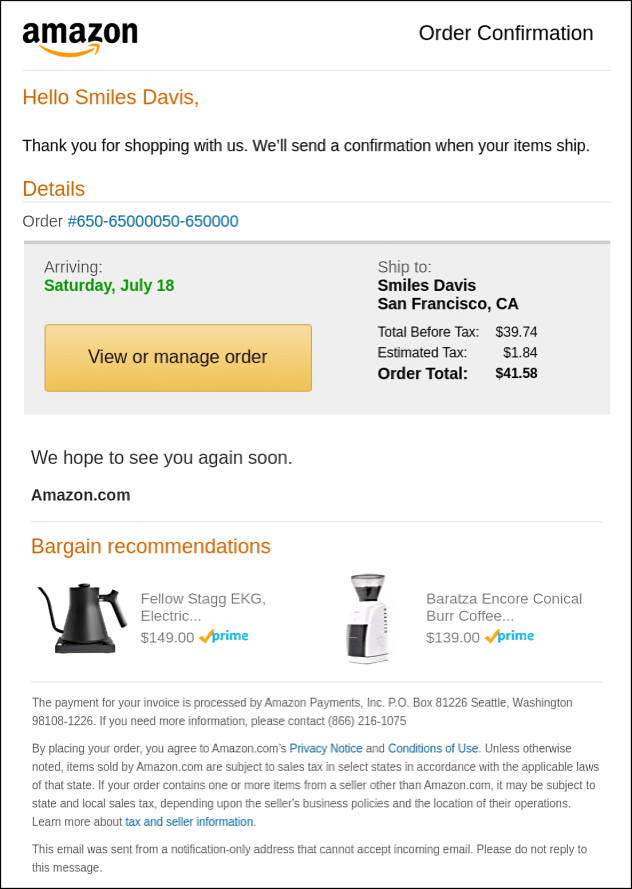The height and width of the screenshot is (889, 632).
Task: Click the Order Total amount $41.58
Action: [516, 373]
